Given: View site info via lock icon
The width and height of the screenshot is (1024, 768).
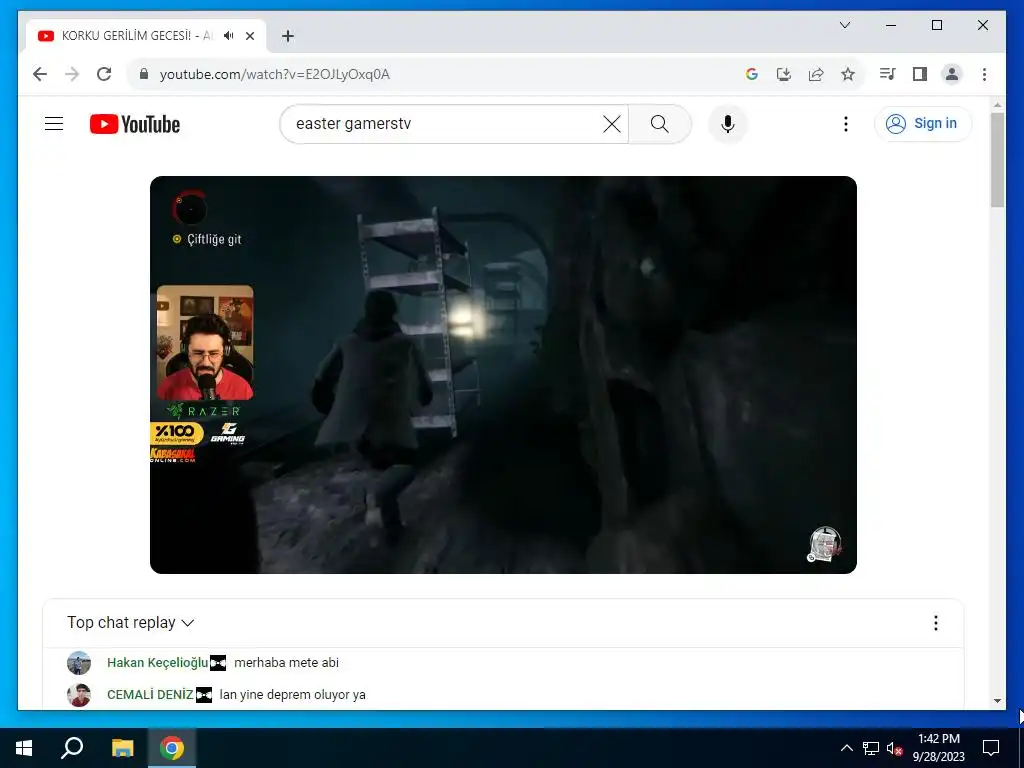Looking at the screenshot, I should pyautogui.click(x=144, y=74).
